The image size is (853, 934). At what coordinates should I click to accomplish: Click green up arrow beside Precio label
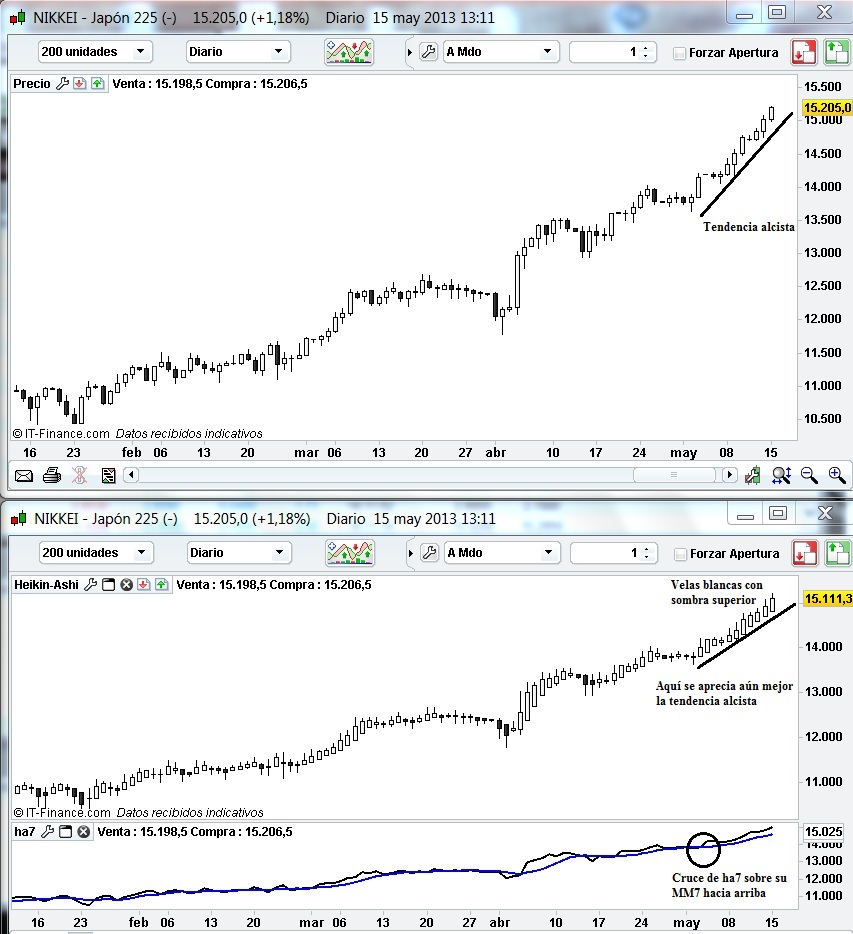97,83
